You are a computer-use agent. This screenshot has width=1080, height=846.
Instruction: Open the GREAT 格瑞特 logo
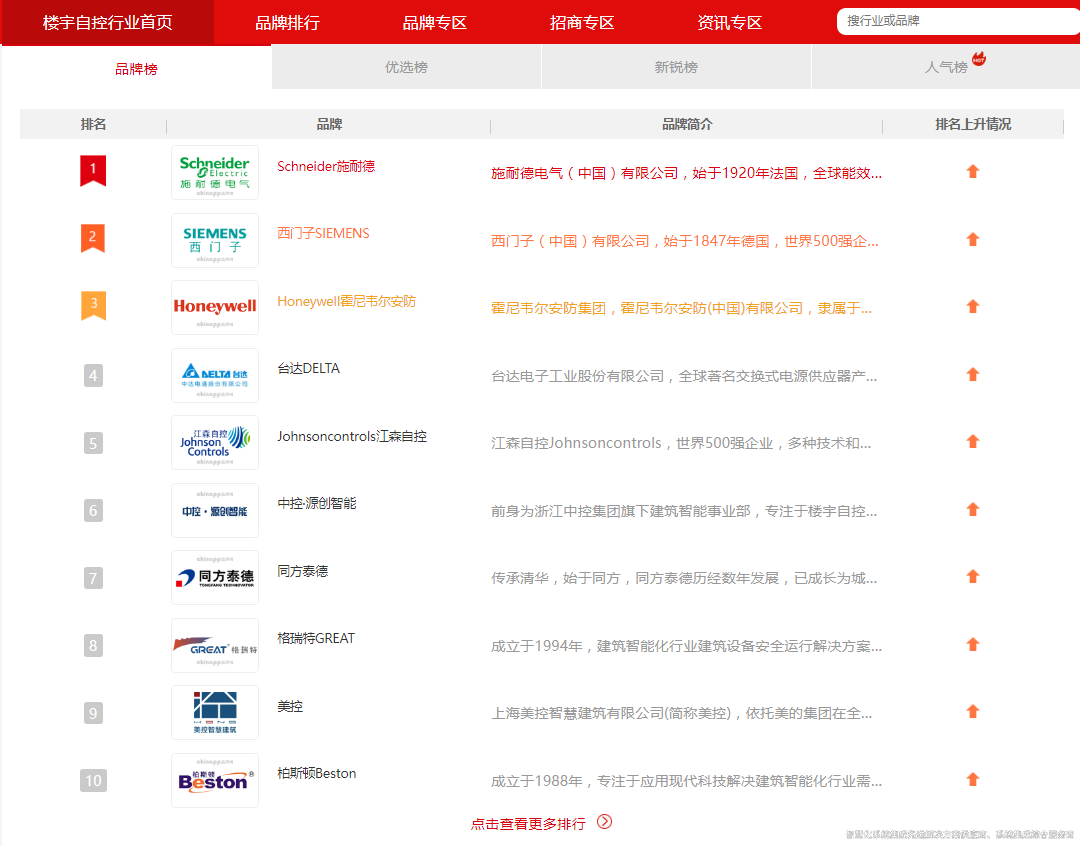(214, 646)
